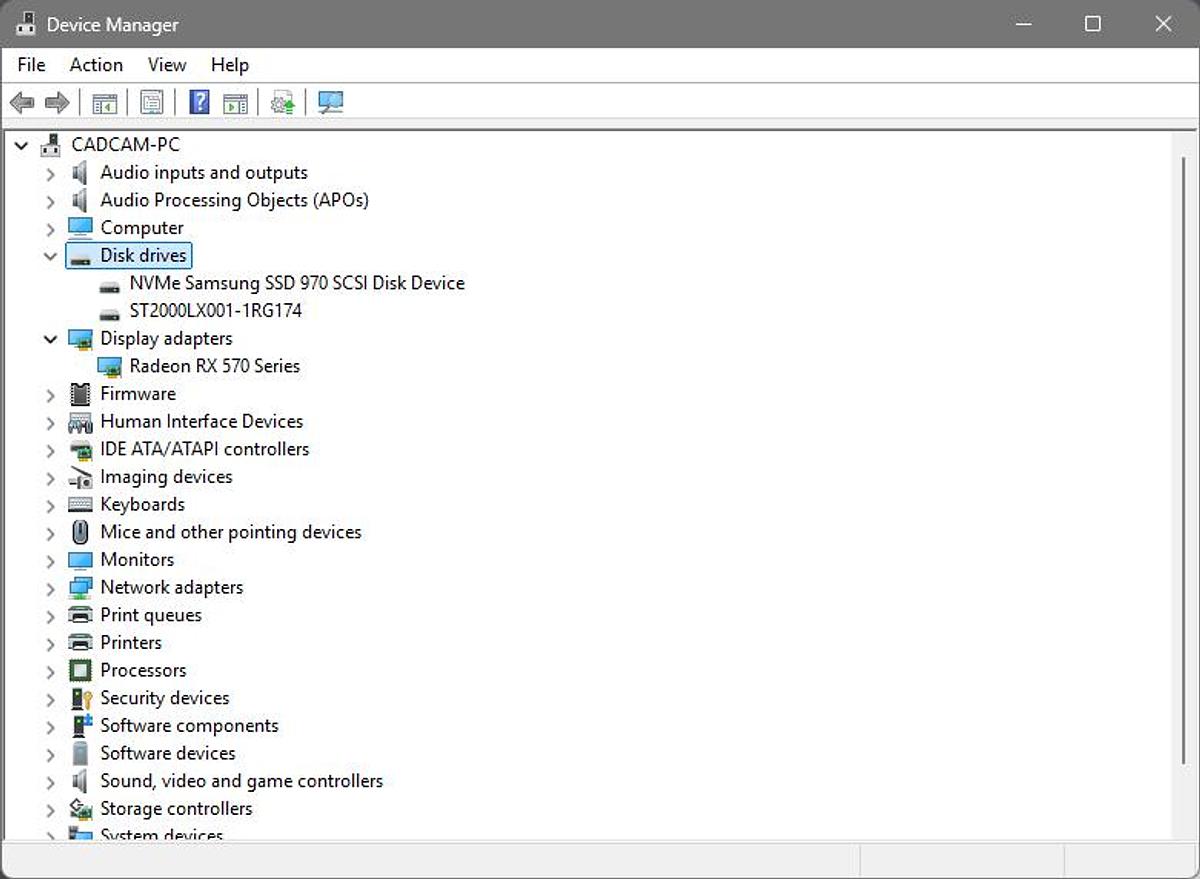Click the blue Help question mark icon

click(x=199, y=102)
